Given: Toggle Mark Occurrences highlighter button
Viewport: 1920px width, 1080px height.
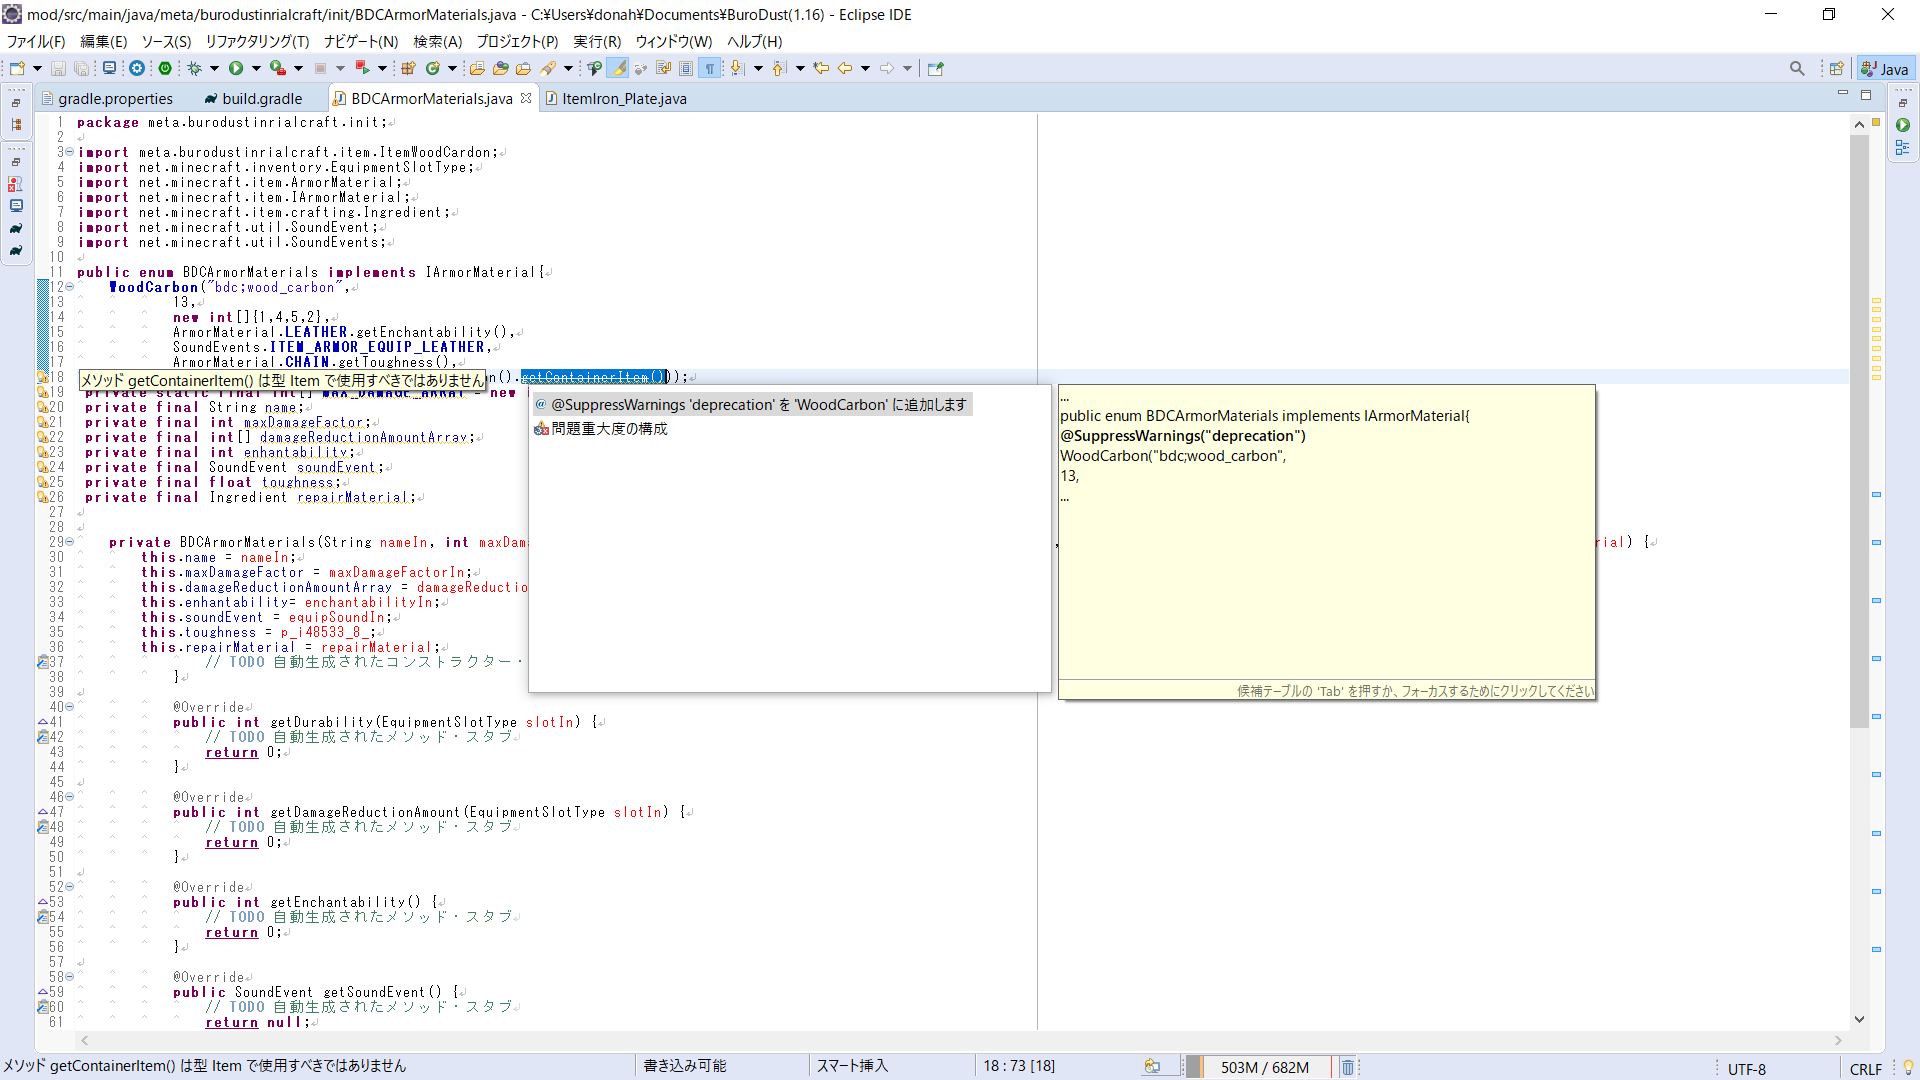Looking at the screenshot, I should (x=618, y=68).
